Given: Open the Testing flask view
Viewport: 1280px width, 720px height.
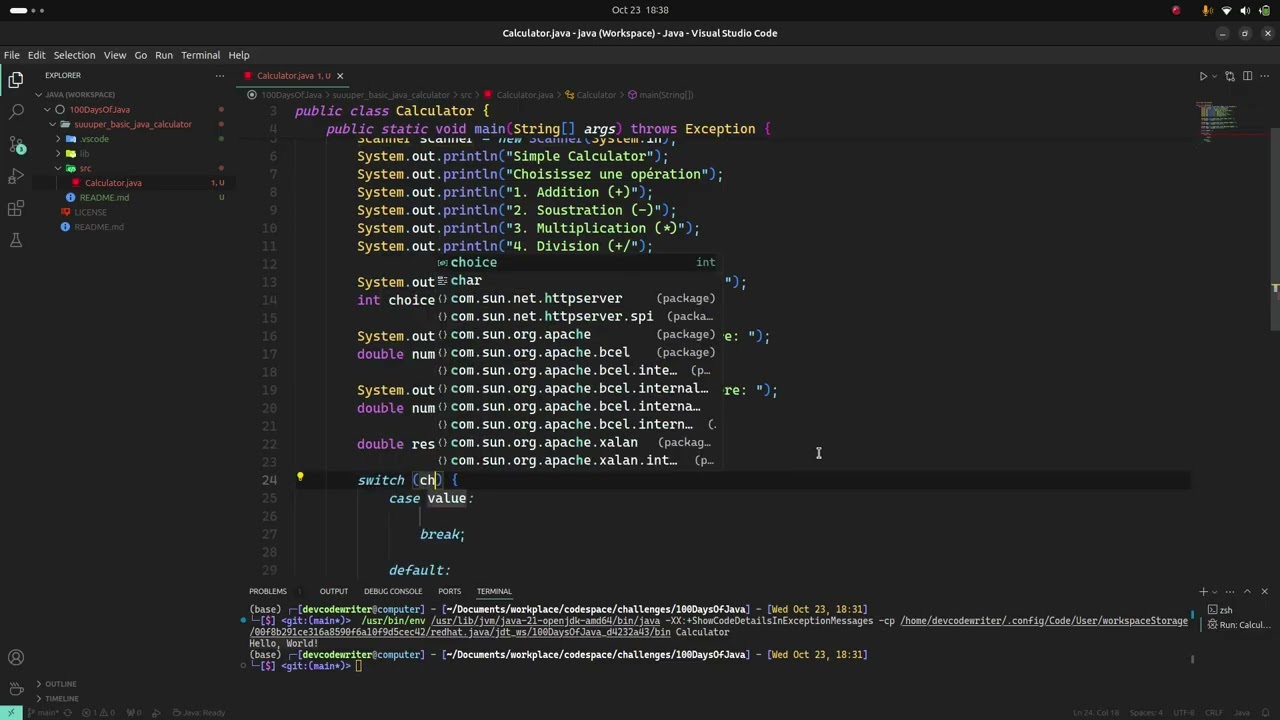Looking at the screenshot, I should click(16, 240).
